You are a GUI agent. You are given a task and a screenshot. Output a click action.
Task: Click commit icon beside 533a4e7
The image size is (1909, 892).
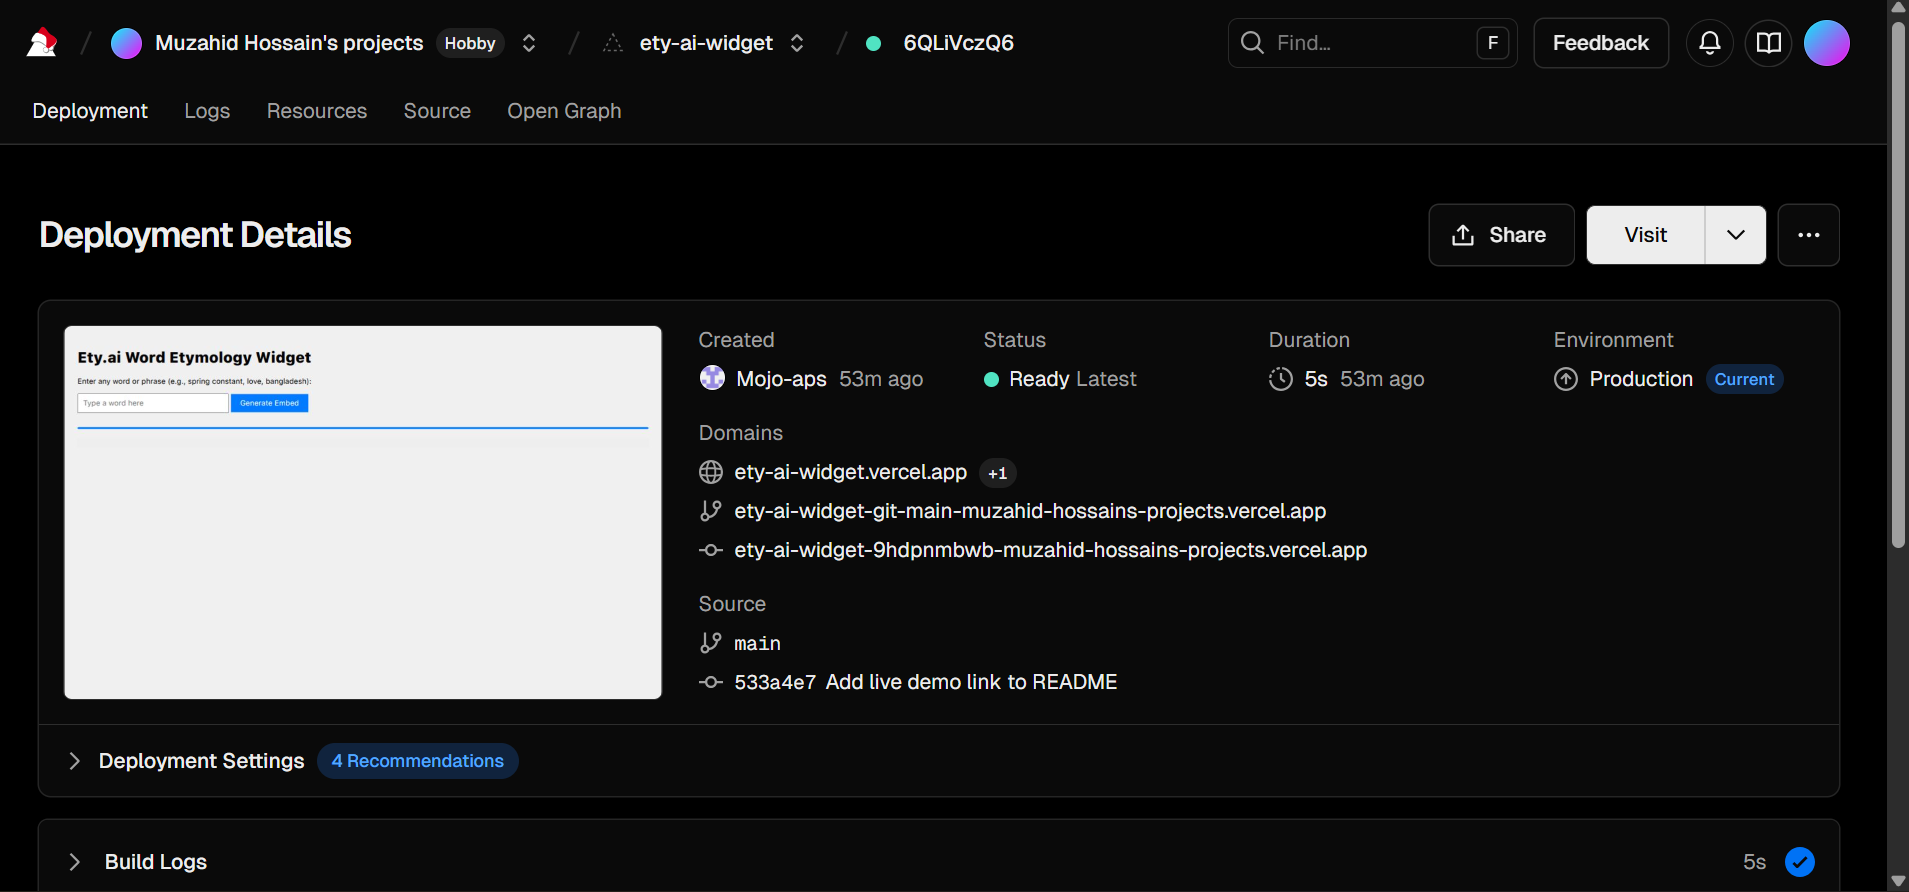tap(711, 682)
